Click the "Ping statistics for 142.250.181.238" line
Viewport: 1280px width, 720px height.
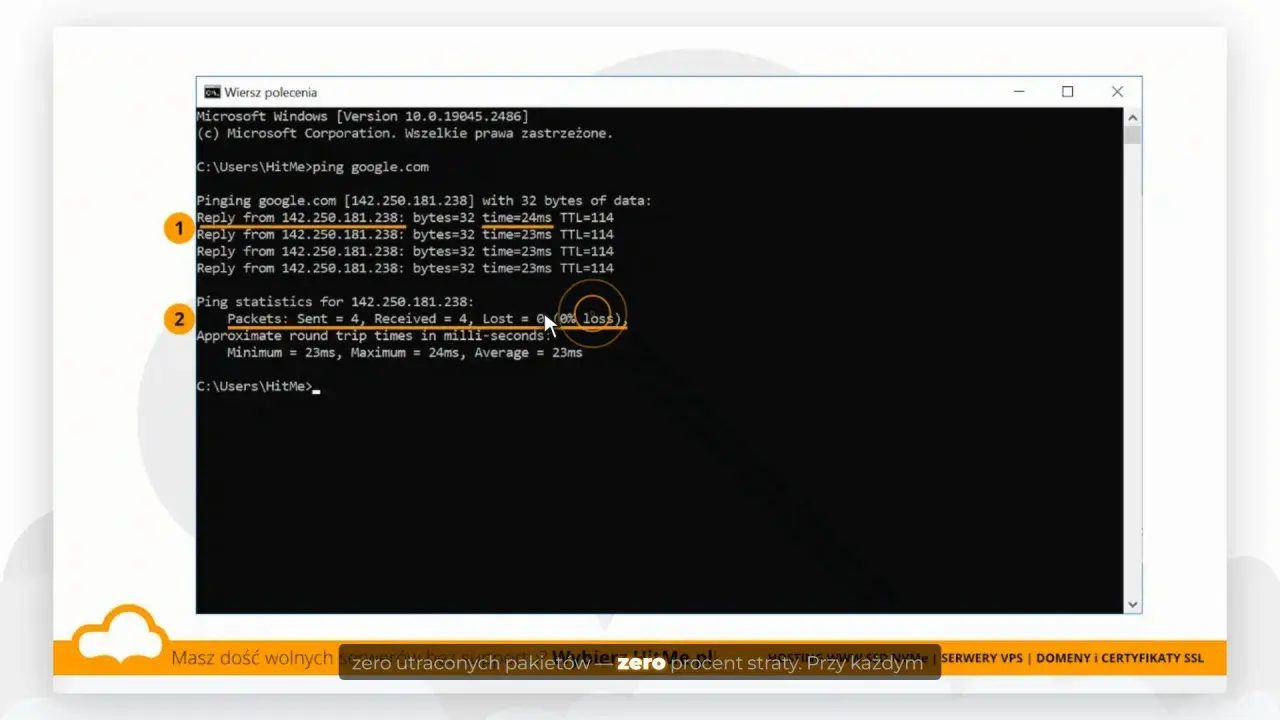pos(336,302)
